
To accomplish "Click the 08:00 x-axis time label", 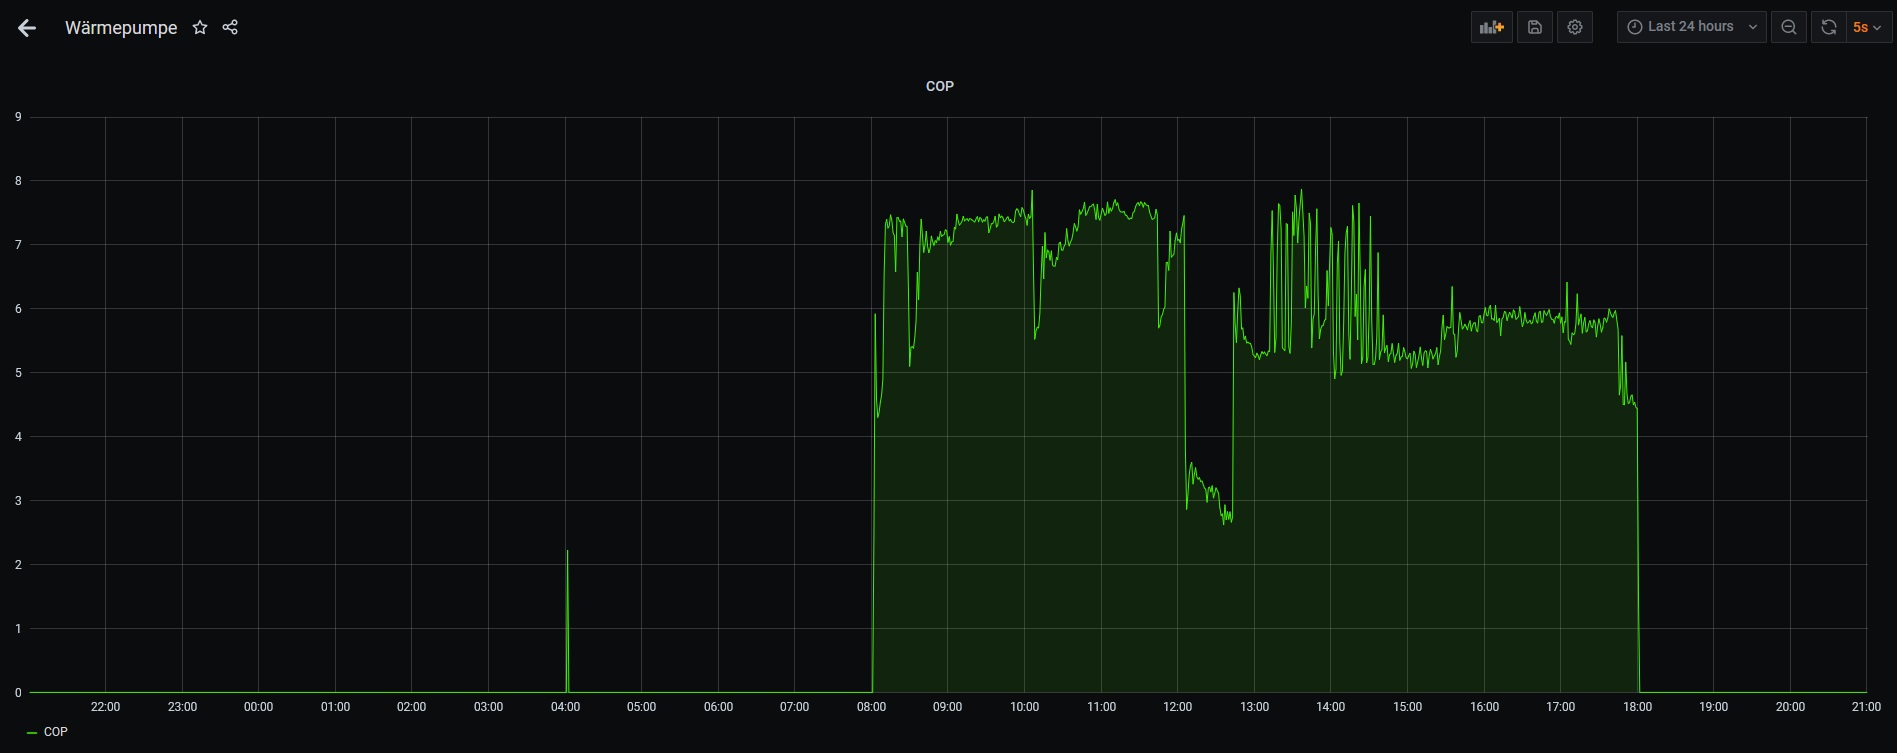I will tap(871, 707).
